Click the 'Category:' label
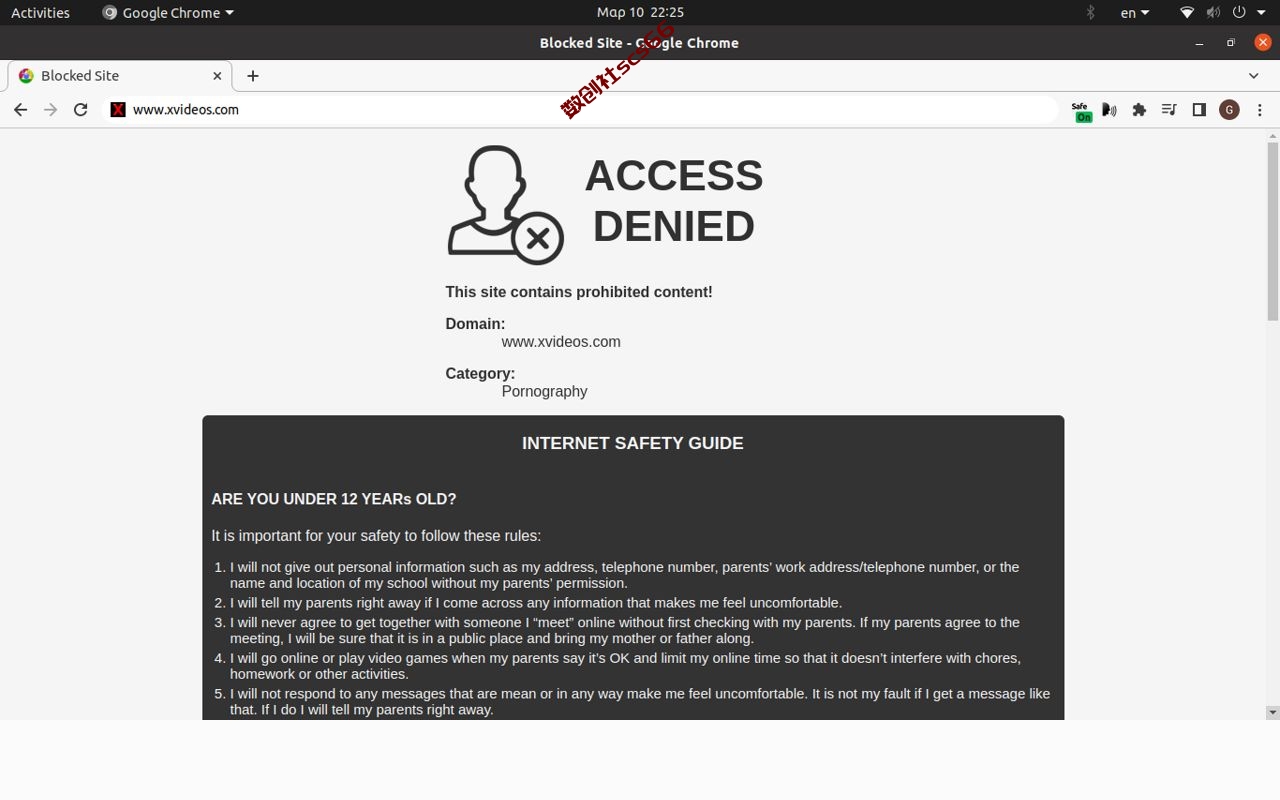This screenshot has height=800, width=1280. [x=480, y=374]
